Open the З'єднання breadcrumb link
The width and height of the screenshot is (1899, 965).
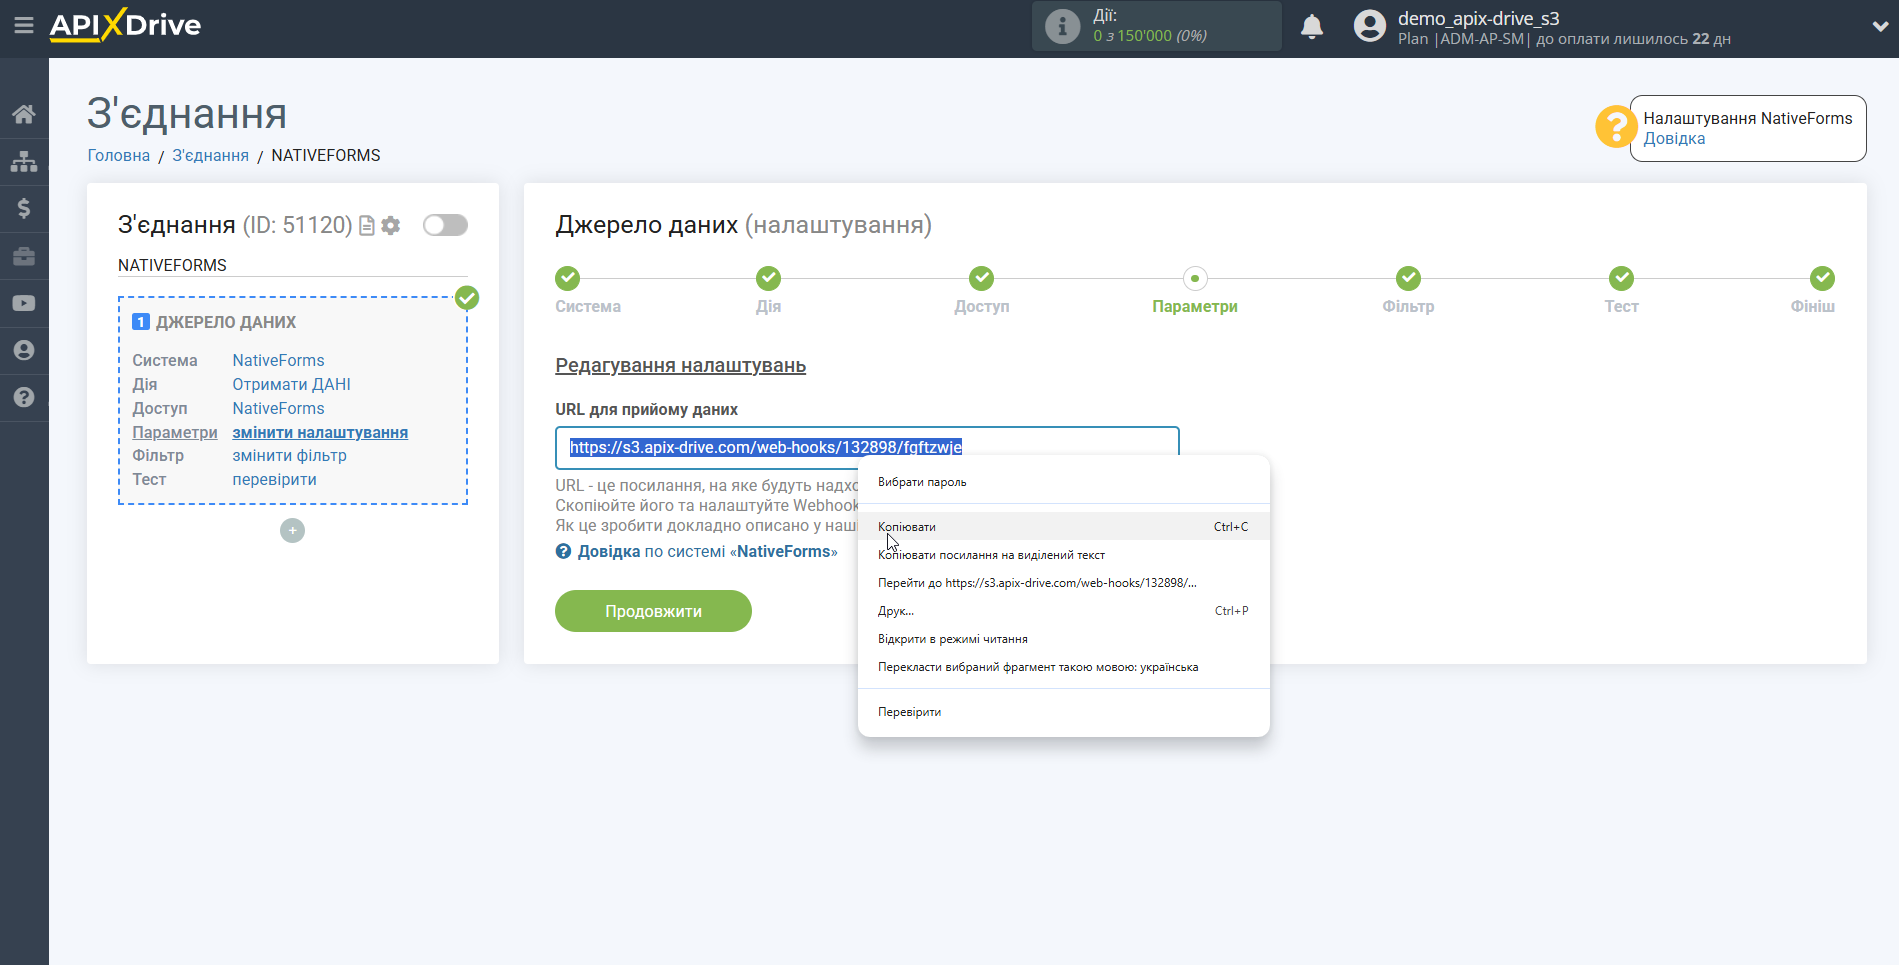tap(210, 155)
